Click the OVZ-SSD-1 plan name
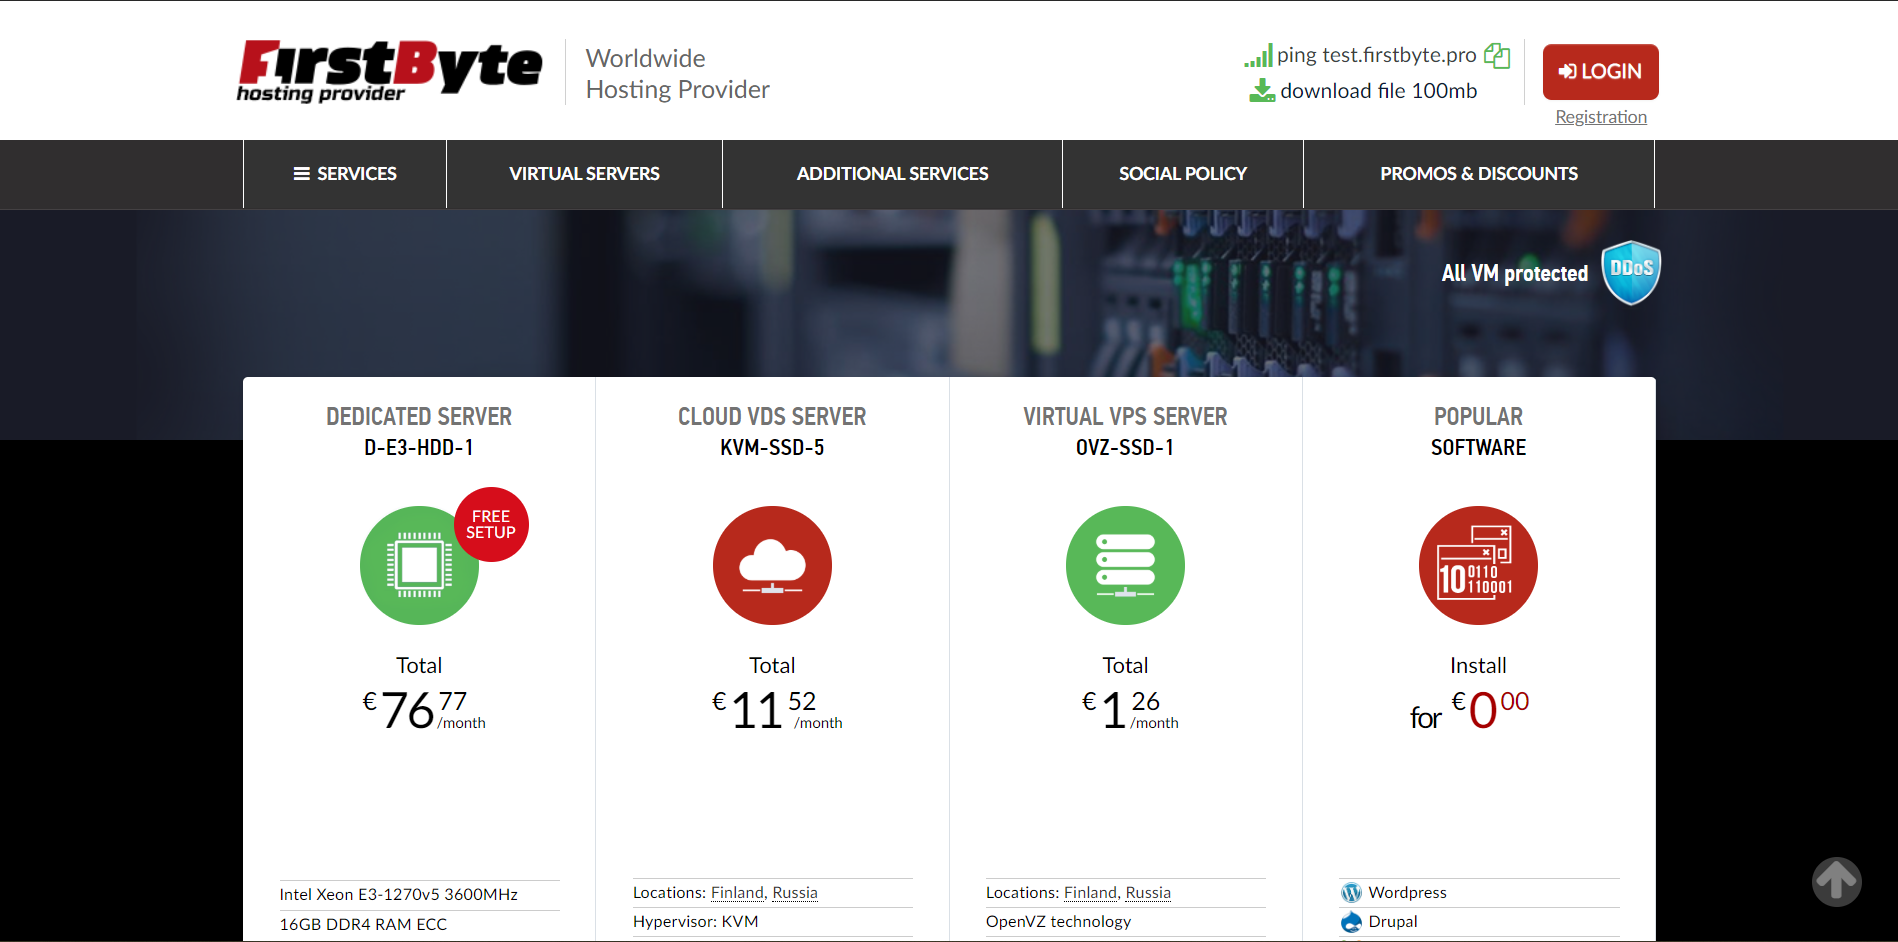Image resolution: width=1898 pixels, height=942 pixels. coord(1125,447)
